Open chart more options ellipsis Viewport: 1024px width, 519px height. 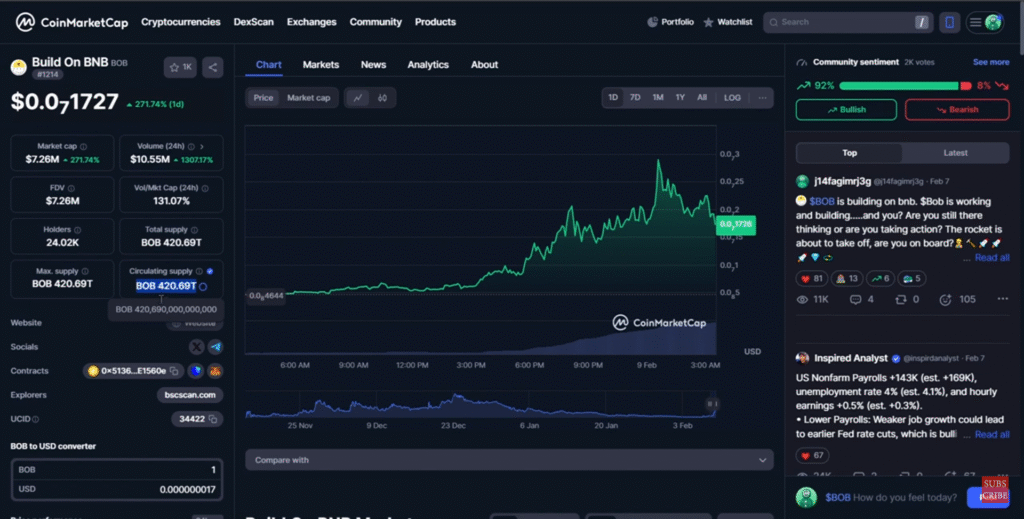(762, 97)
